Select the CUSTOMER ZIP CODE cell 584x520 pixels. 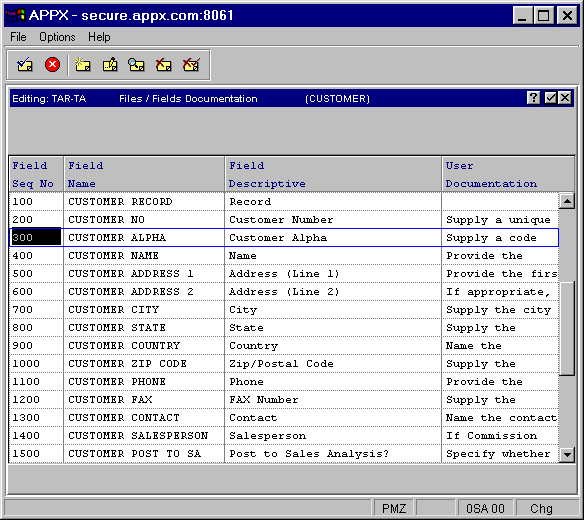[144, 364]
